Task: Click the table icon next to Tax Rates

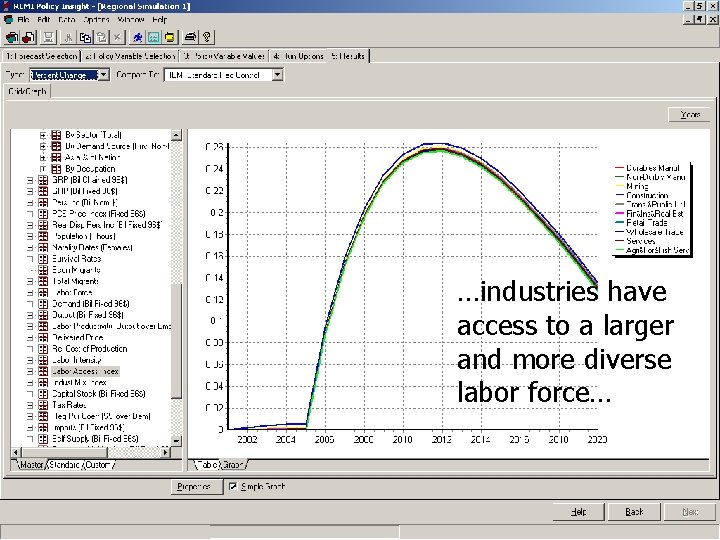Action: click(x=43, y=405)
